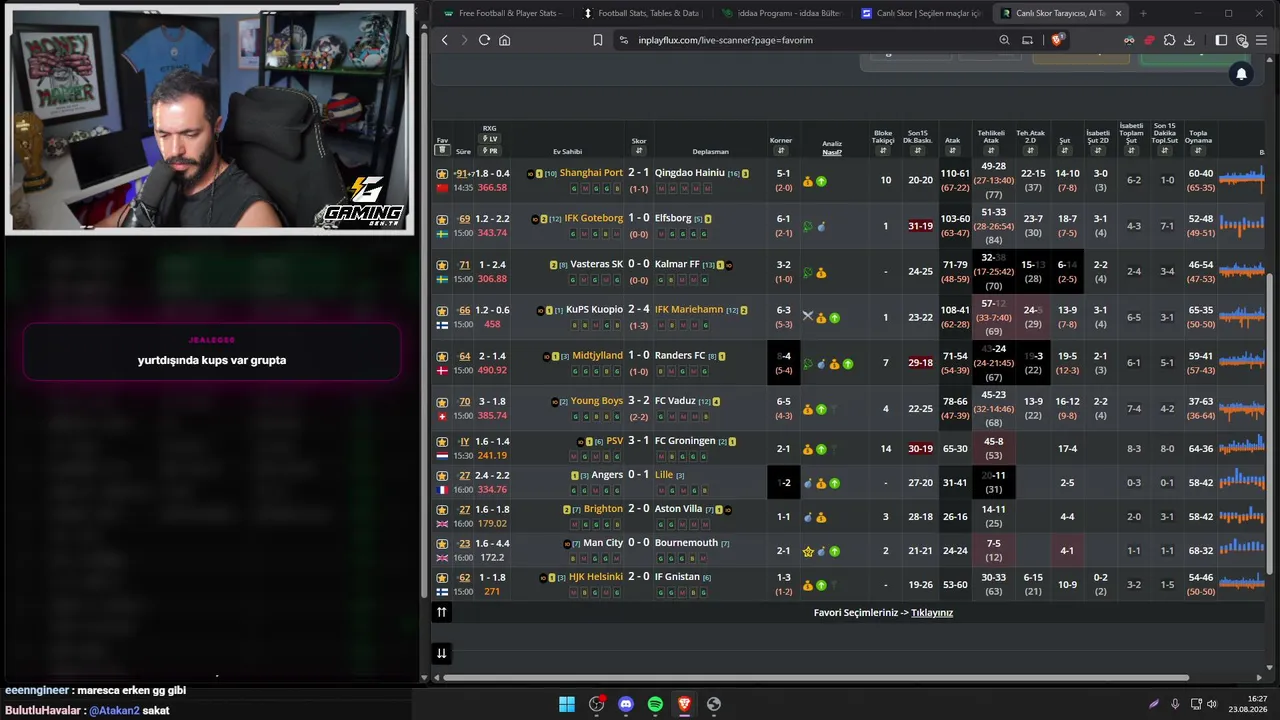Screen dimensions: 1280x720
Task: Click the PR button under RXG
Action: click(490, 151)
